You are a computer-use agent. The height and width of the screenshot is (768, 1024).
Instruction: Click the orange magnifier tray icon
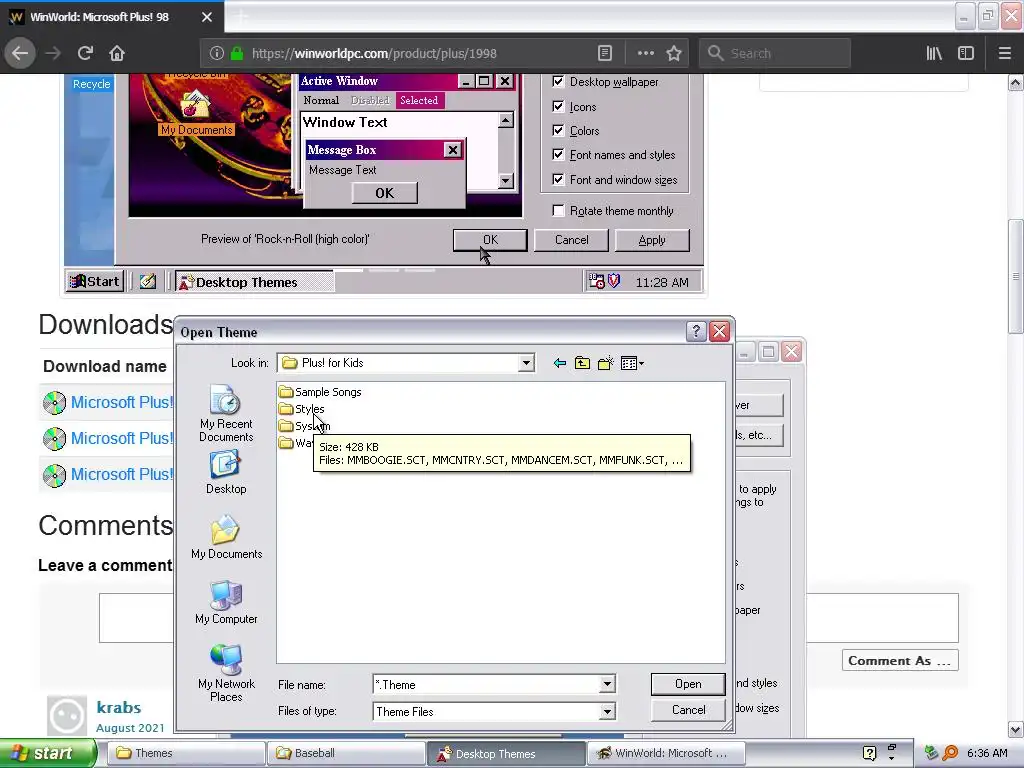coord(950,753)
